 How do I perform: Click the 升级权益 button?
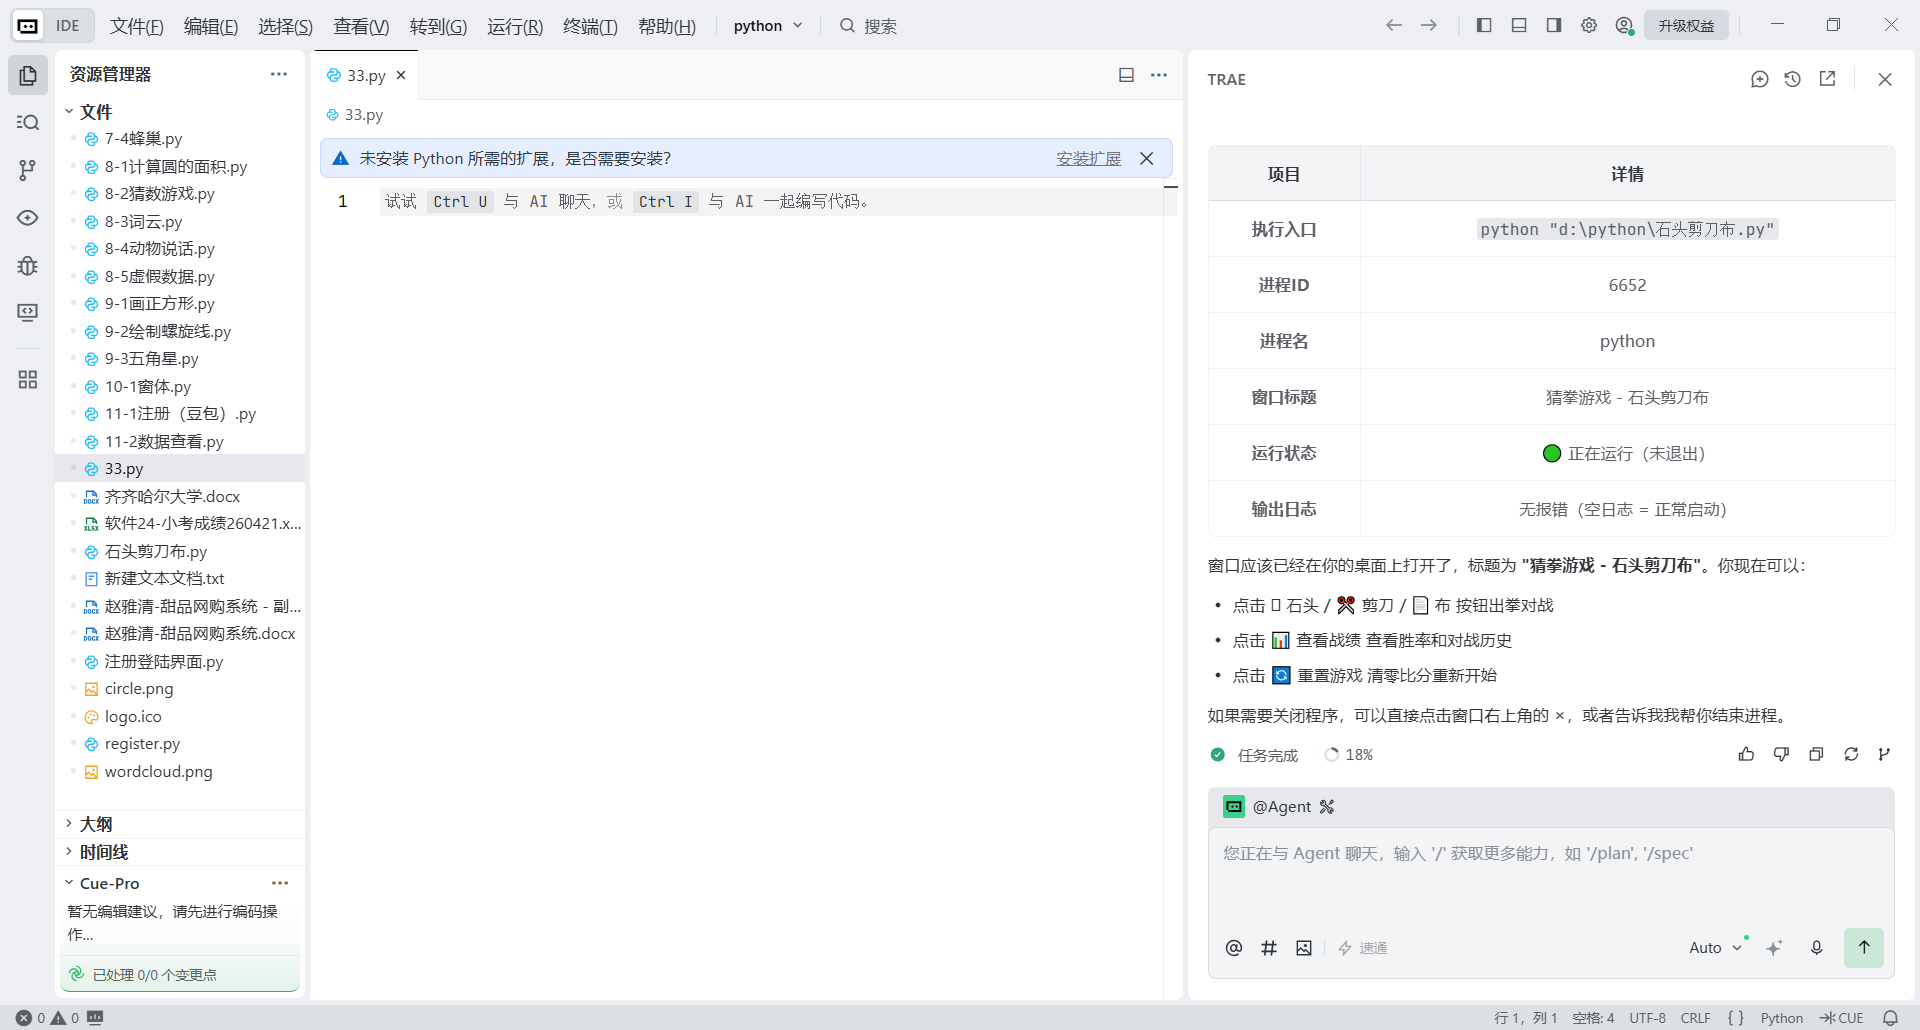1686,26
